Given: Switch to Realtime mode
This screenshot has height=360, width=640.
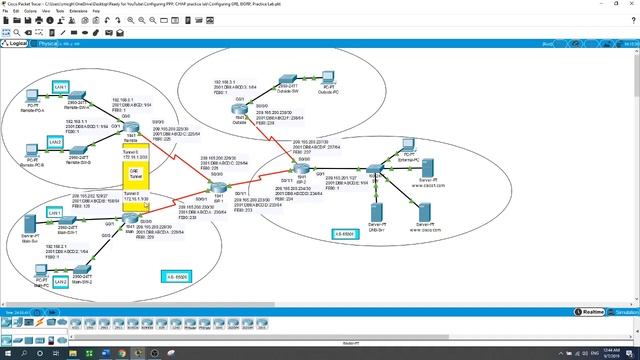Looking at the screenshot, I should pos(589,312).
